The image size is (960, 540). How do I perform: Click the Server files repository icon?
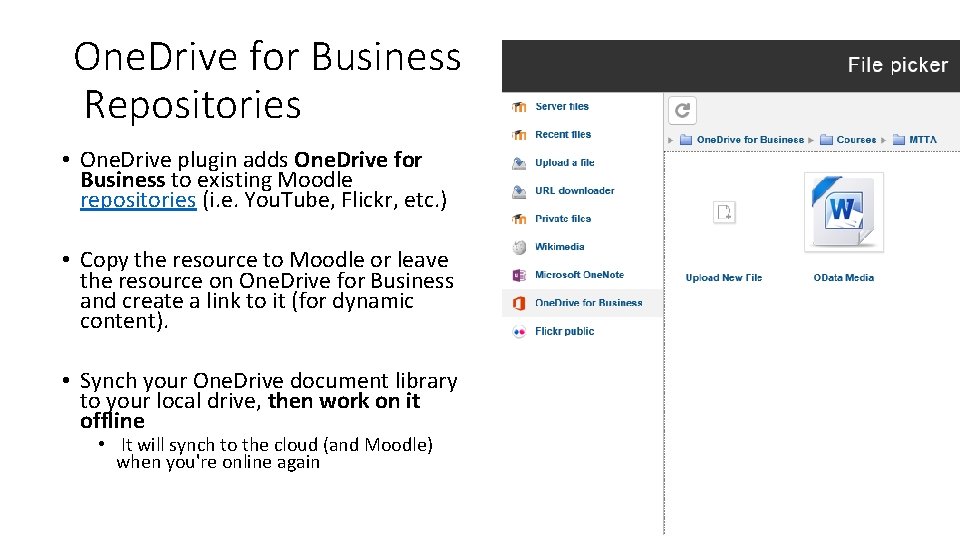tap(519, 107)
